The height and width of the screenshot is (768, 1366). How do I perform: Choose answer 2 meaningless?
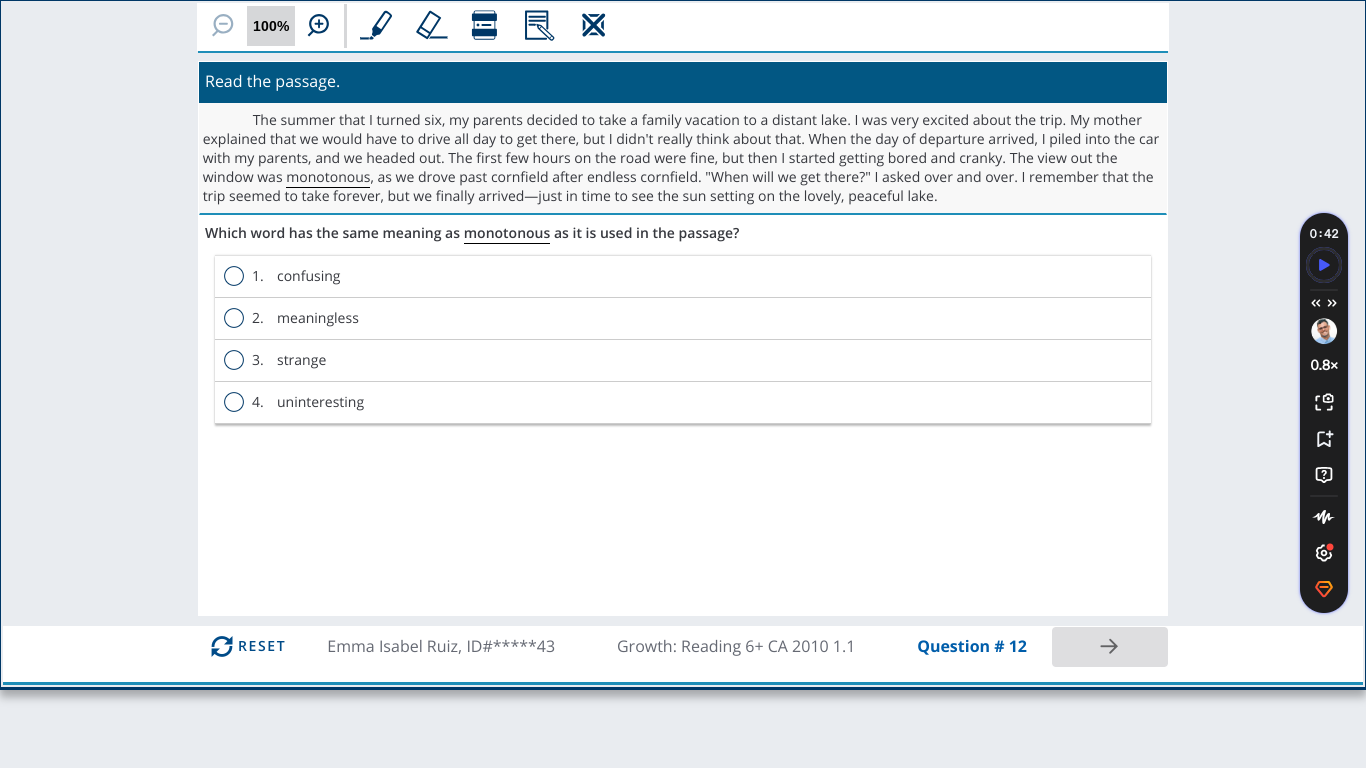point(683,318)
